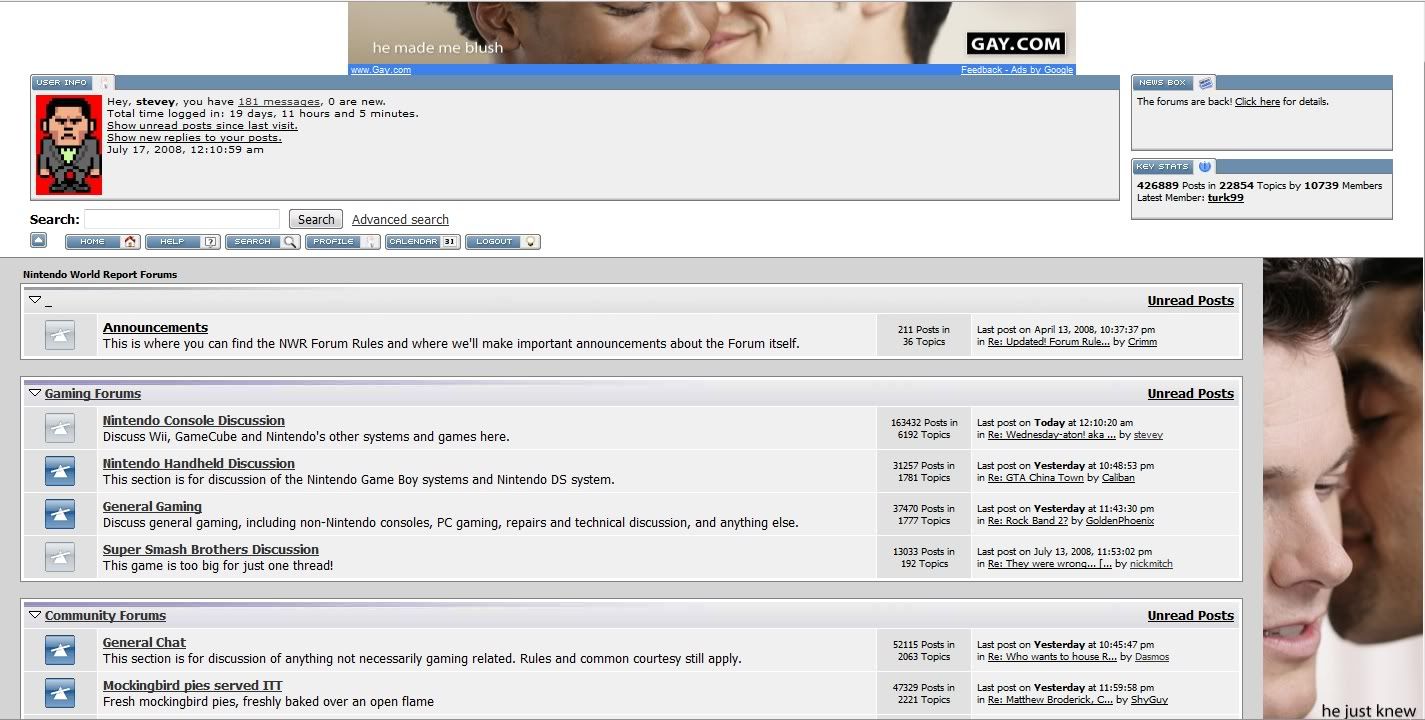Image resolution: width=1425 pixels, height=720 pixels.
Task: Open the Search menu button
Action: pyautogui.click(x=263, y=242)
